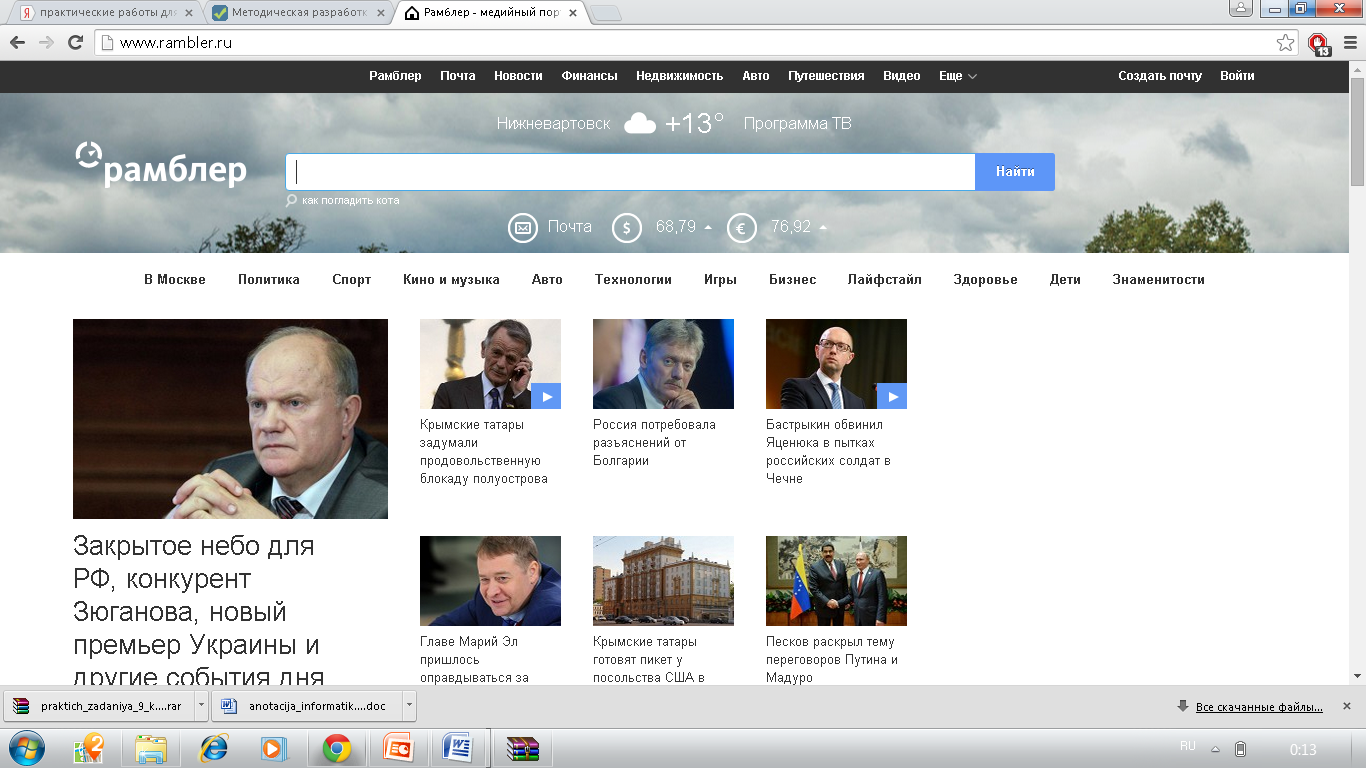The image size is (1366, 768).
Task: Click the page vertical scrollbar thumb
Action: (x=1357, y=133)
